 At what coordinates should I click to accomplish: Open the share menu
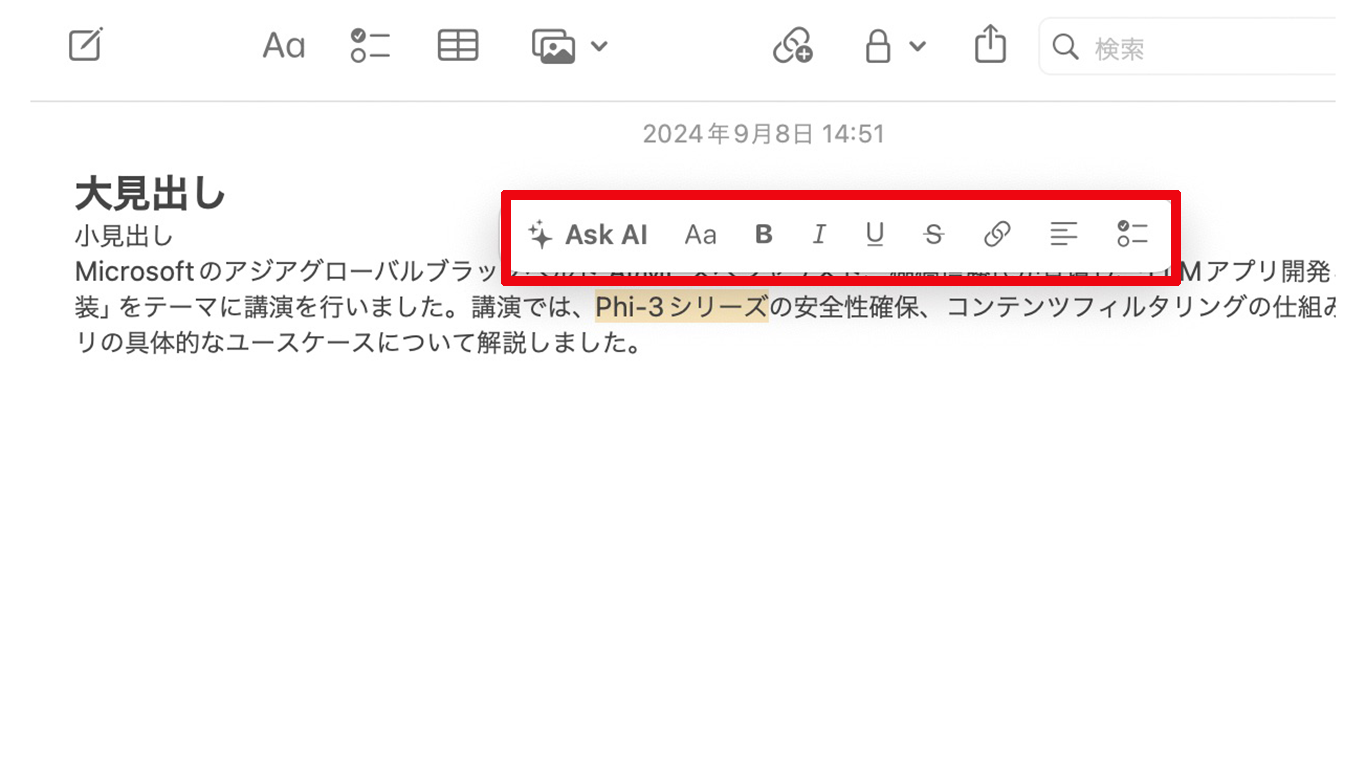click(x=990, y=46)
